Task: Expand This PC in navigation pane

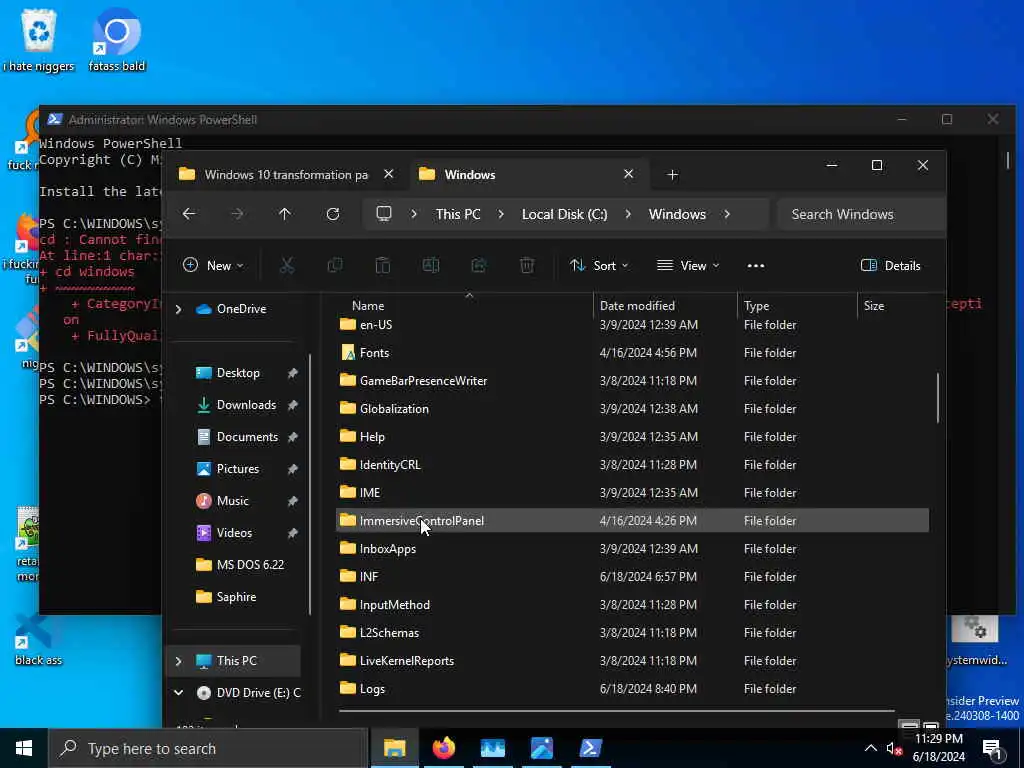Action: (x=178, y=661)
